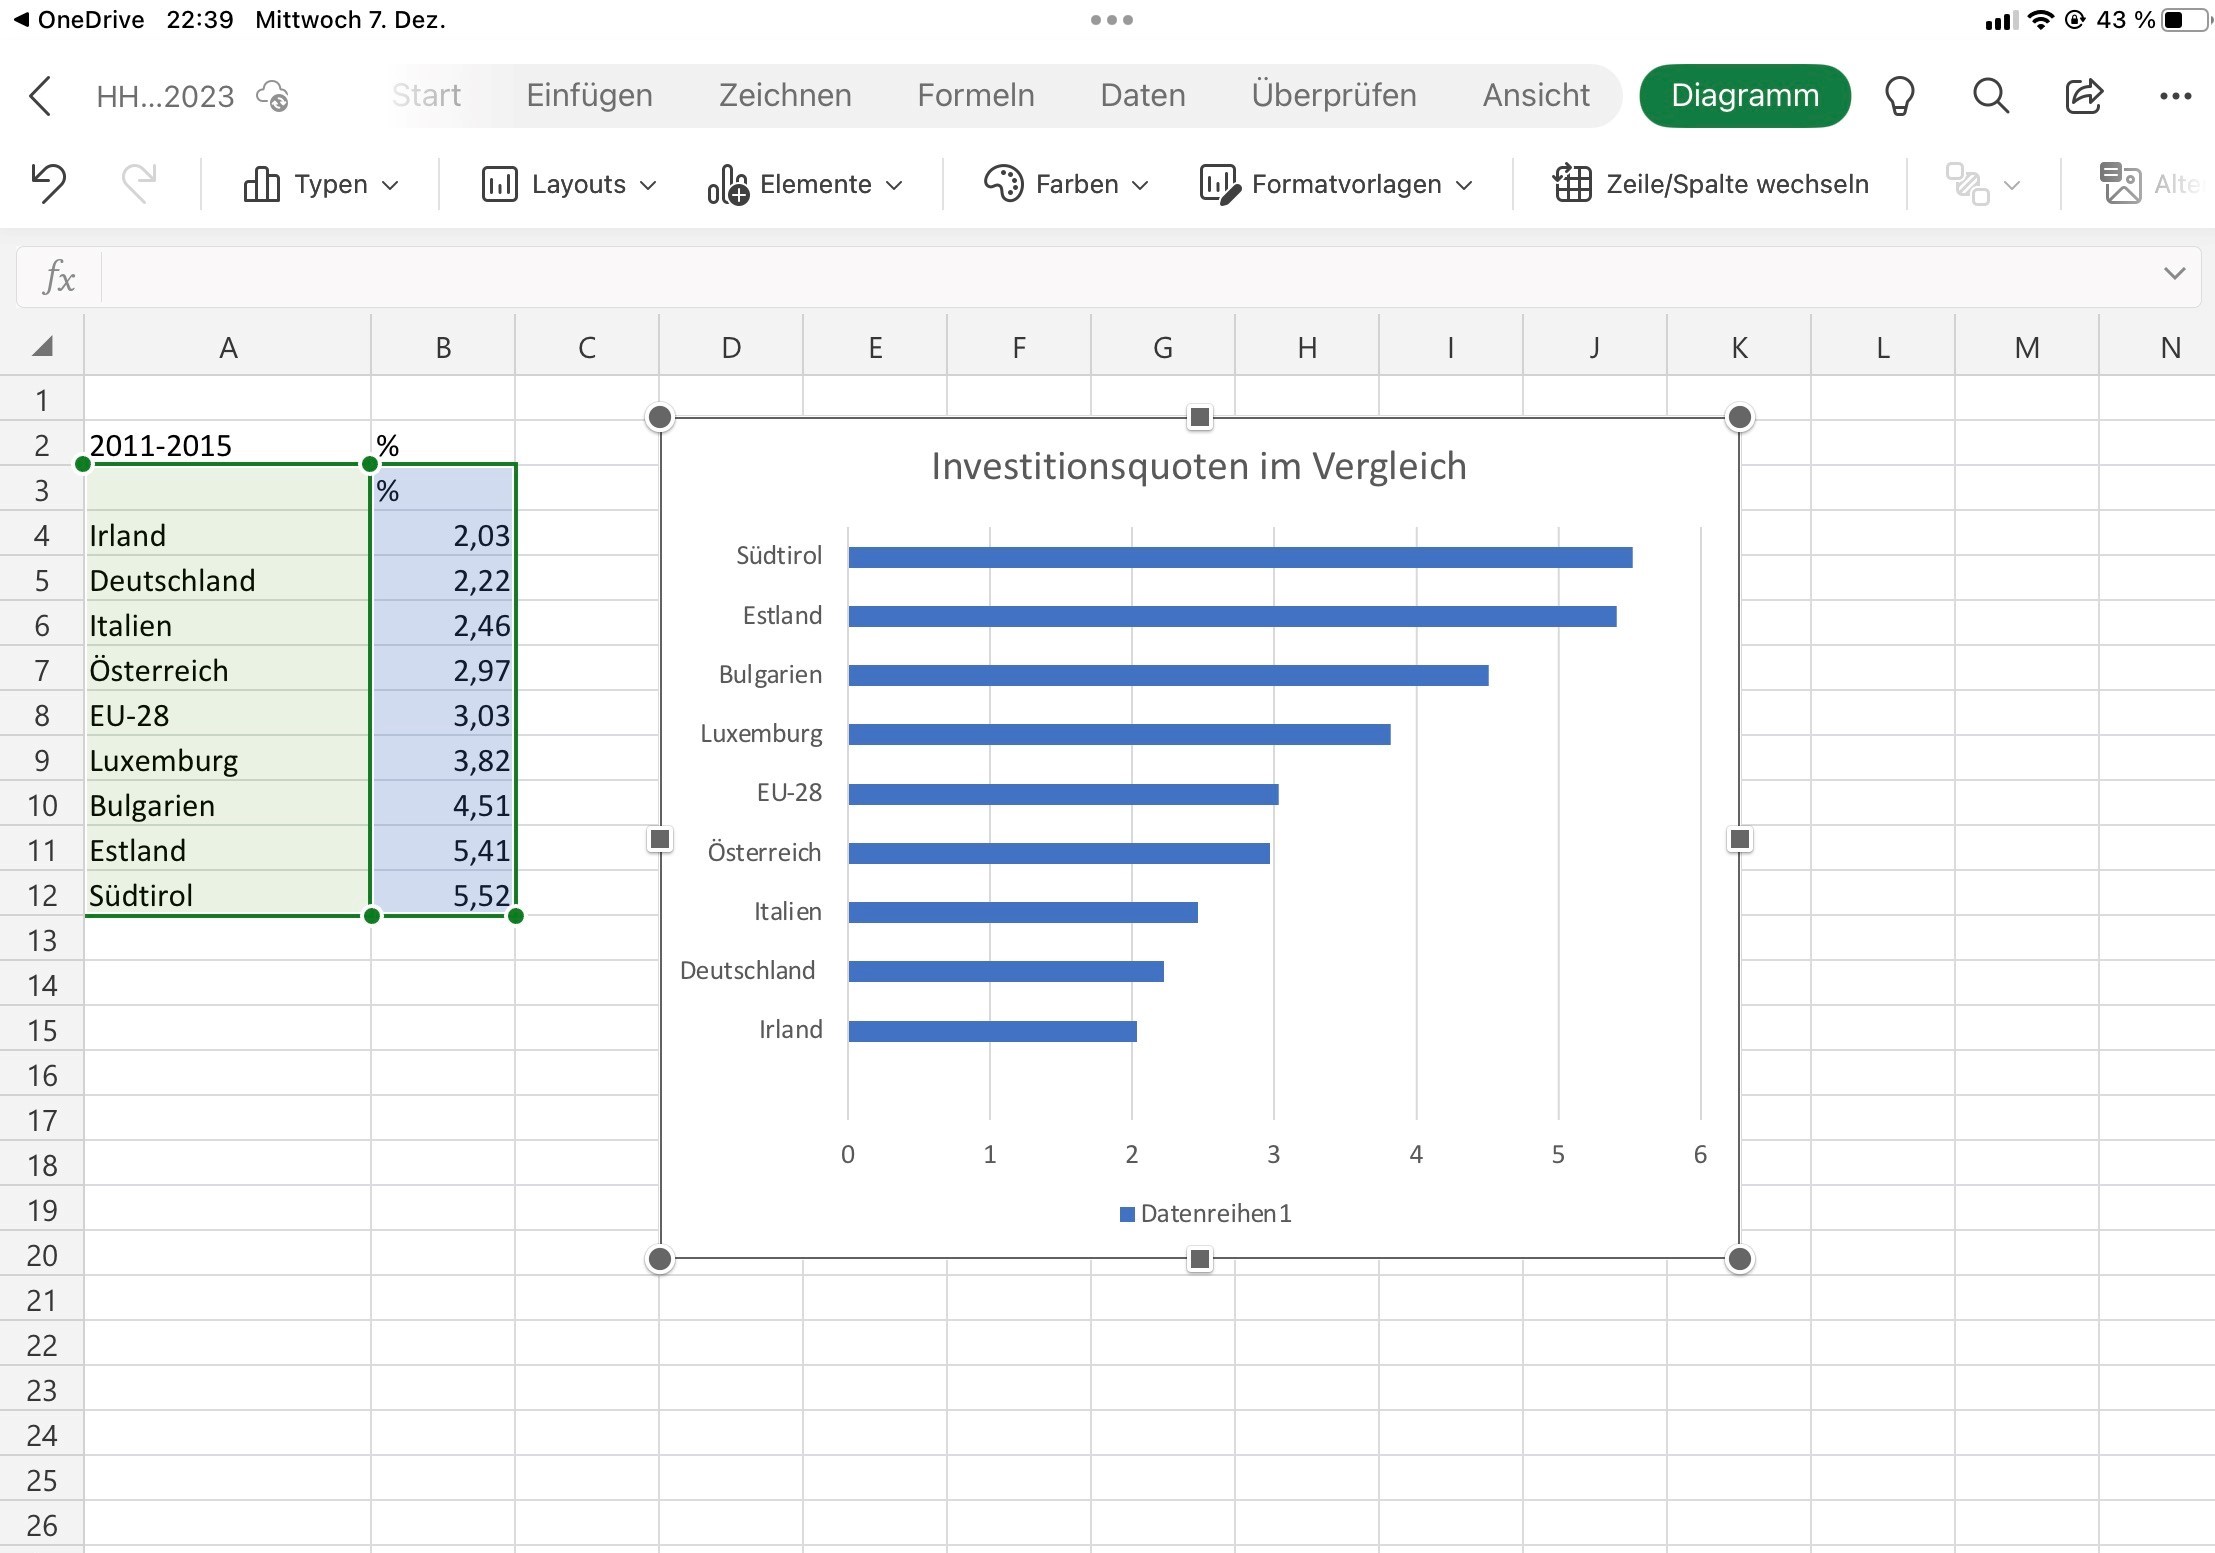Image resolution: width=2215 pixels, height=1553 pixels.
Task: Click the Bulgarien bar in chart
Action: [1168, 675]
